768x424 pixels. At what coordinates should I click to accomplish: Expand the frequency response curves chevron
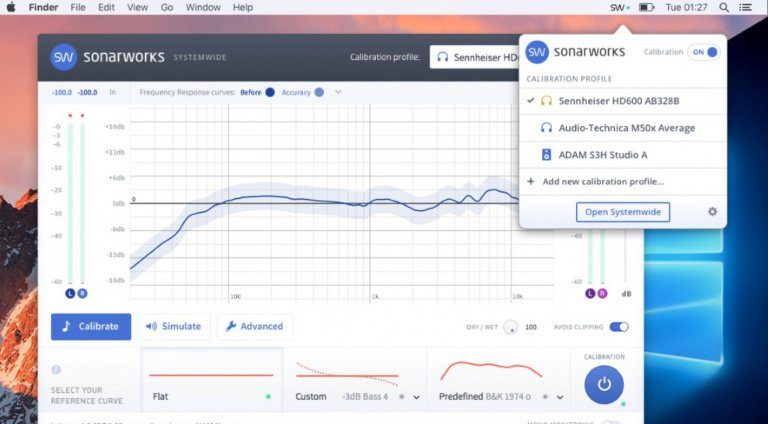click(x=338, y=92)
